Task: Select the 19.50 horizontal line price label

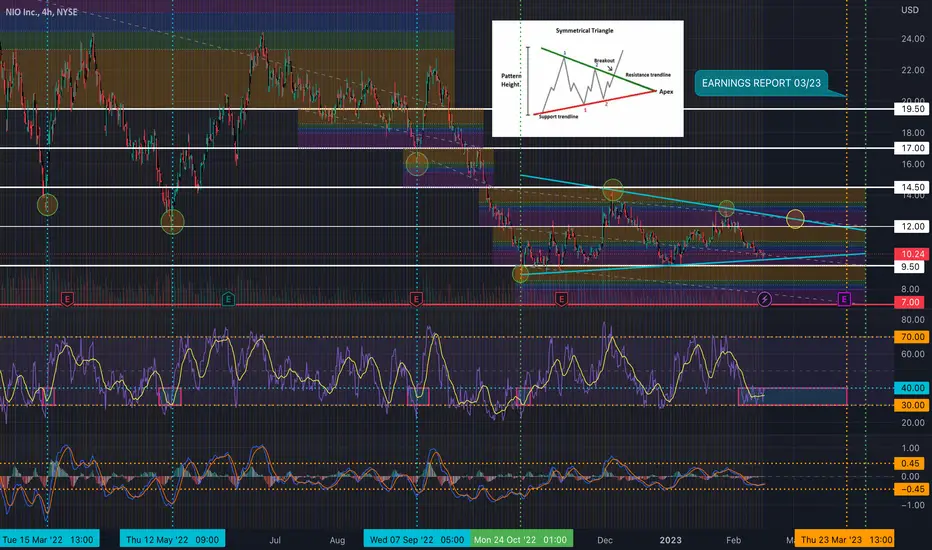Action: (912, 109)
